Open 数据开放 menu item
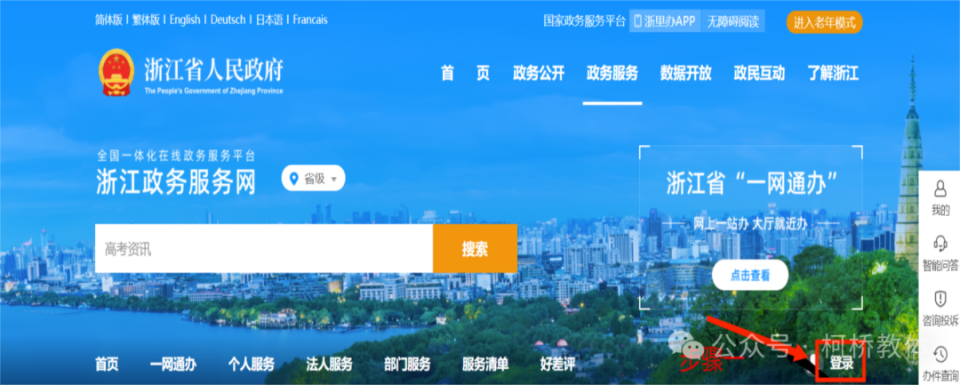This screenshot has height=385, width=960. tap(686, 73)
